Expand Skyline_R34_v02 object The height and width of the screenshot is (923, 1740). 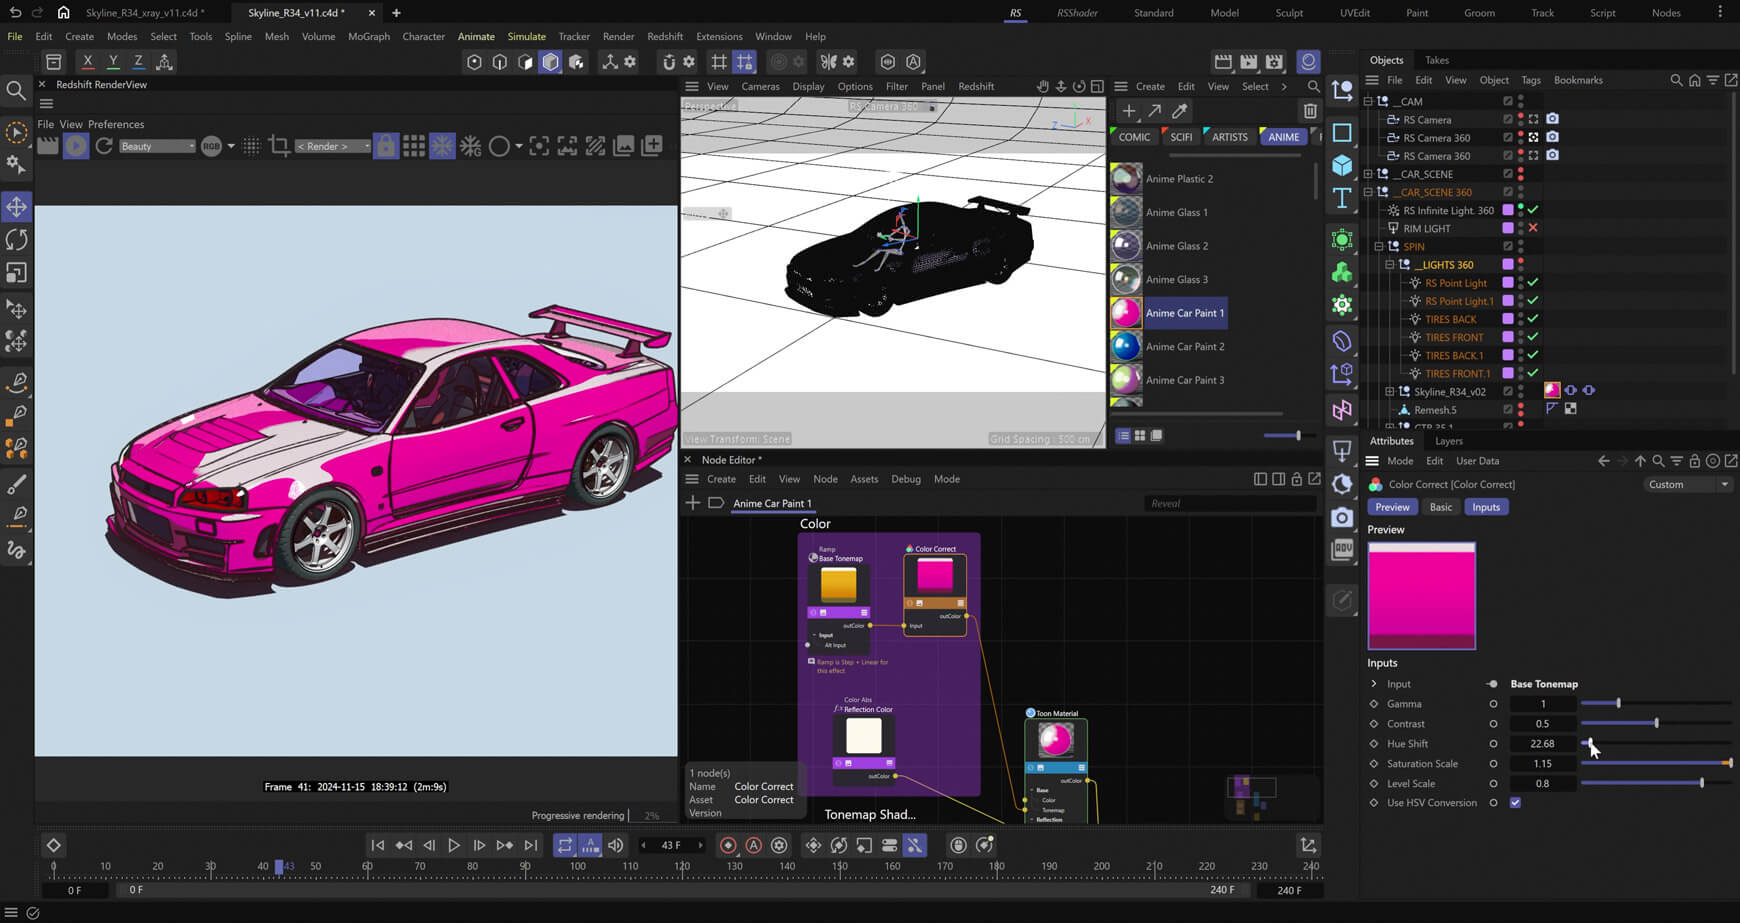coord(1389,392)
